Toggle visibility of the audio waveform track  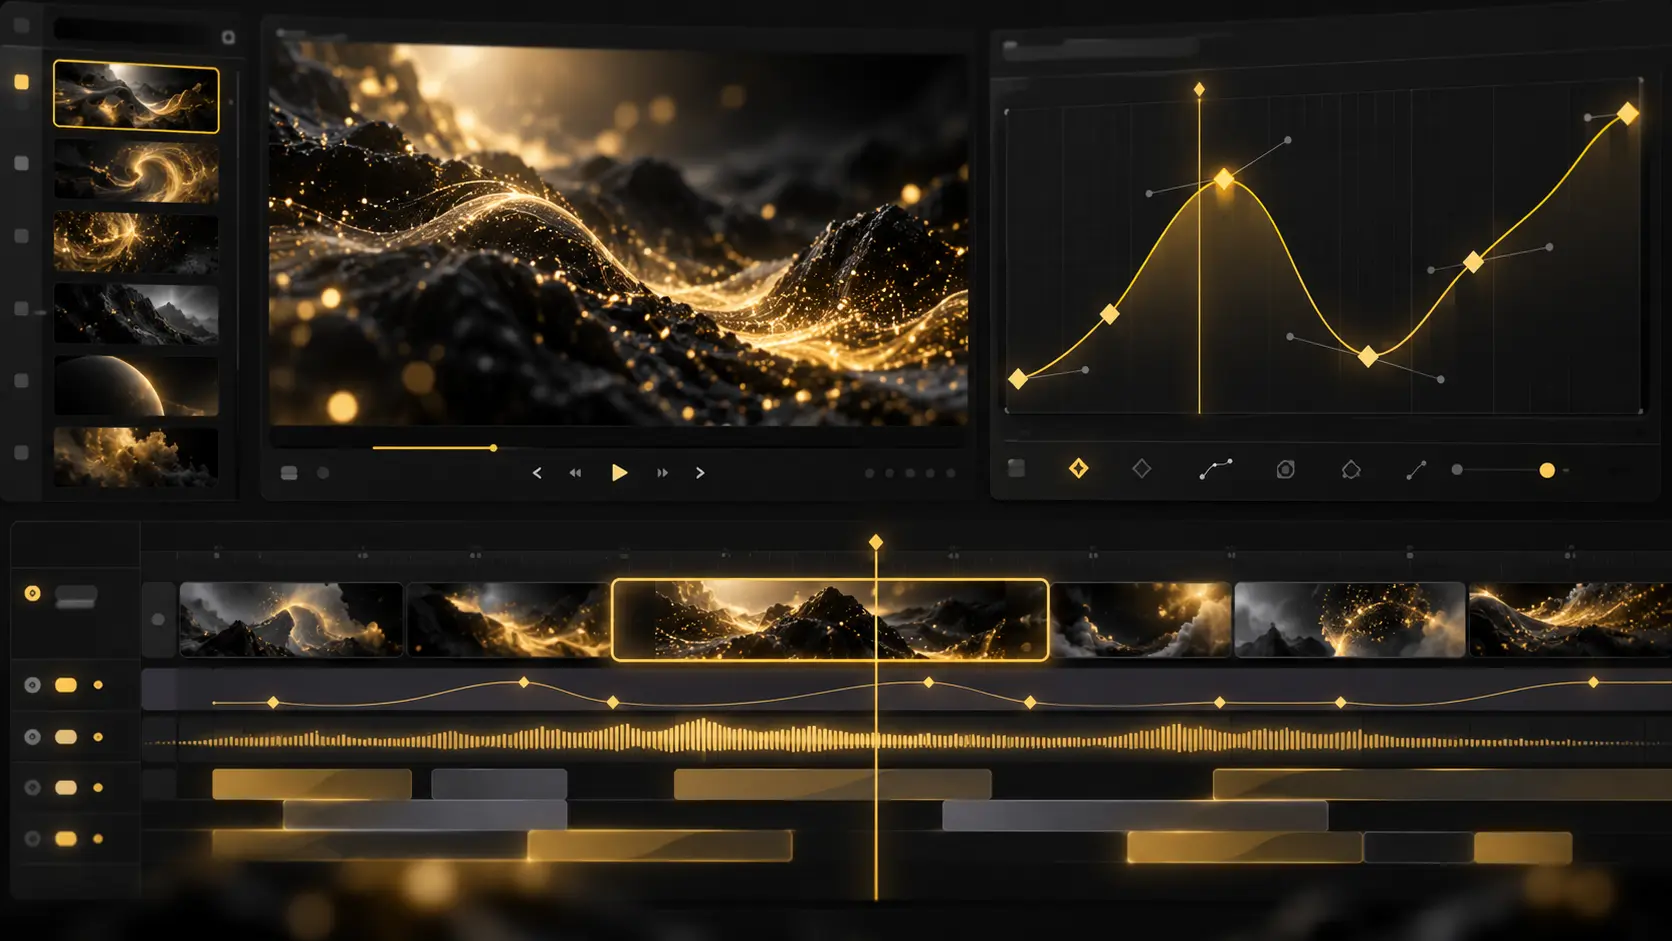(x=32, y=737)
